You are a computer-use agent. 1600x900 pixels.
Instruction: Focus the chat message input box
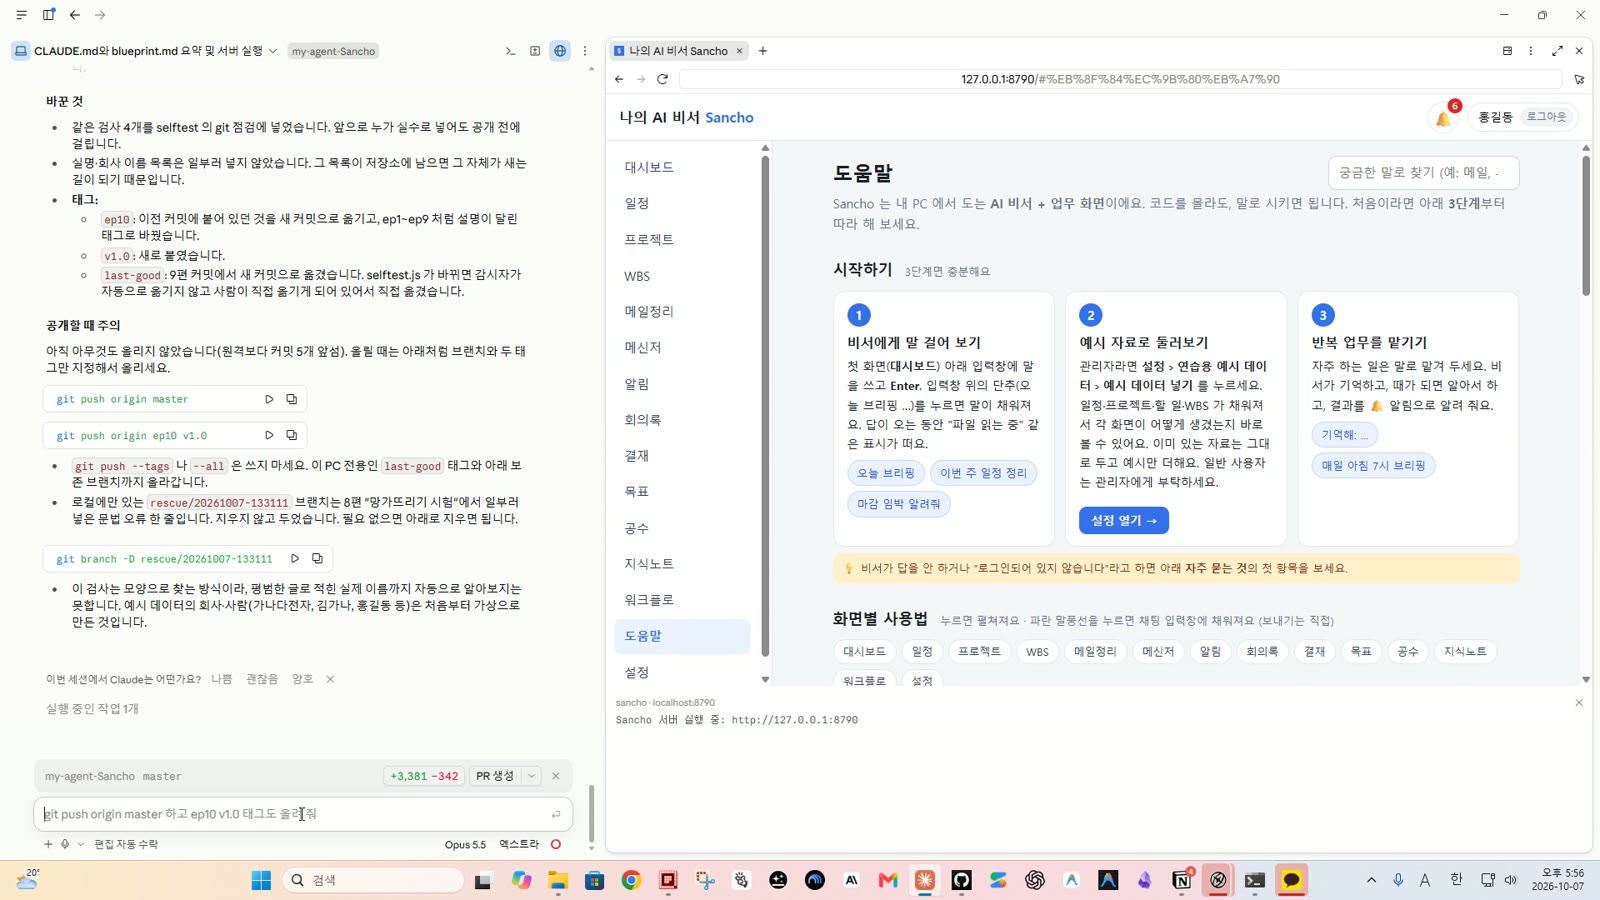click(x=302, y=814)
